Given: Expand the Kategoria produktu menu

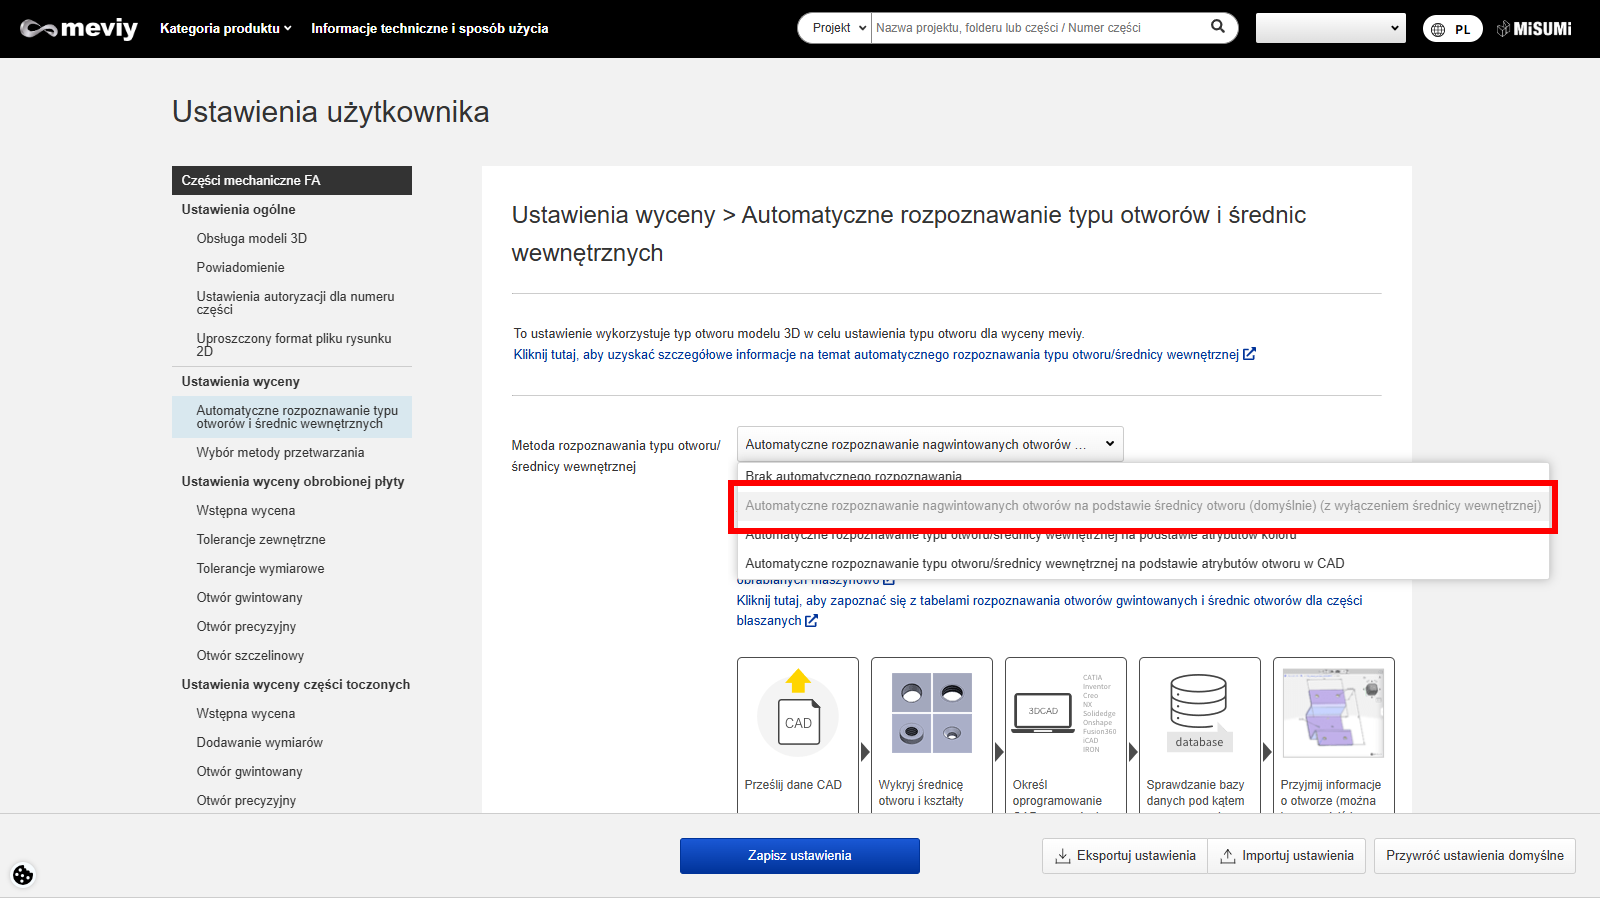Looking at the screenshot, I should tap(225, 28).
